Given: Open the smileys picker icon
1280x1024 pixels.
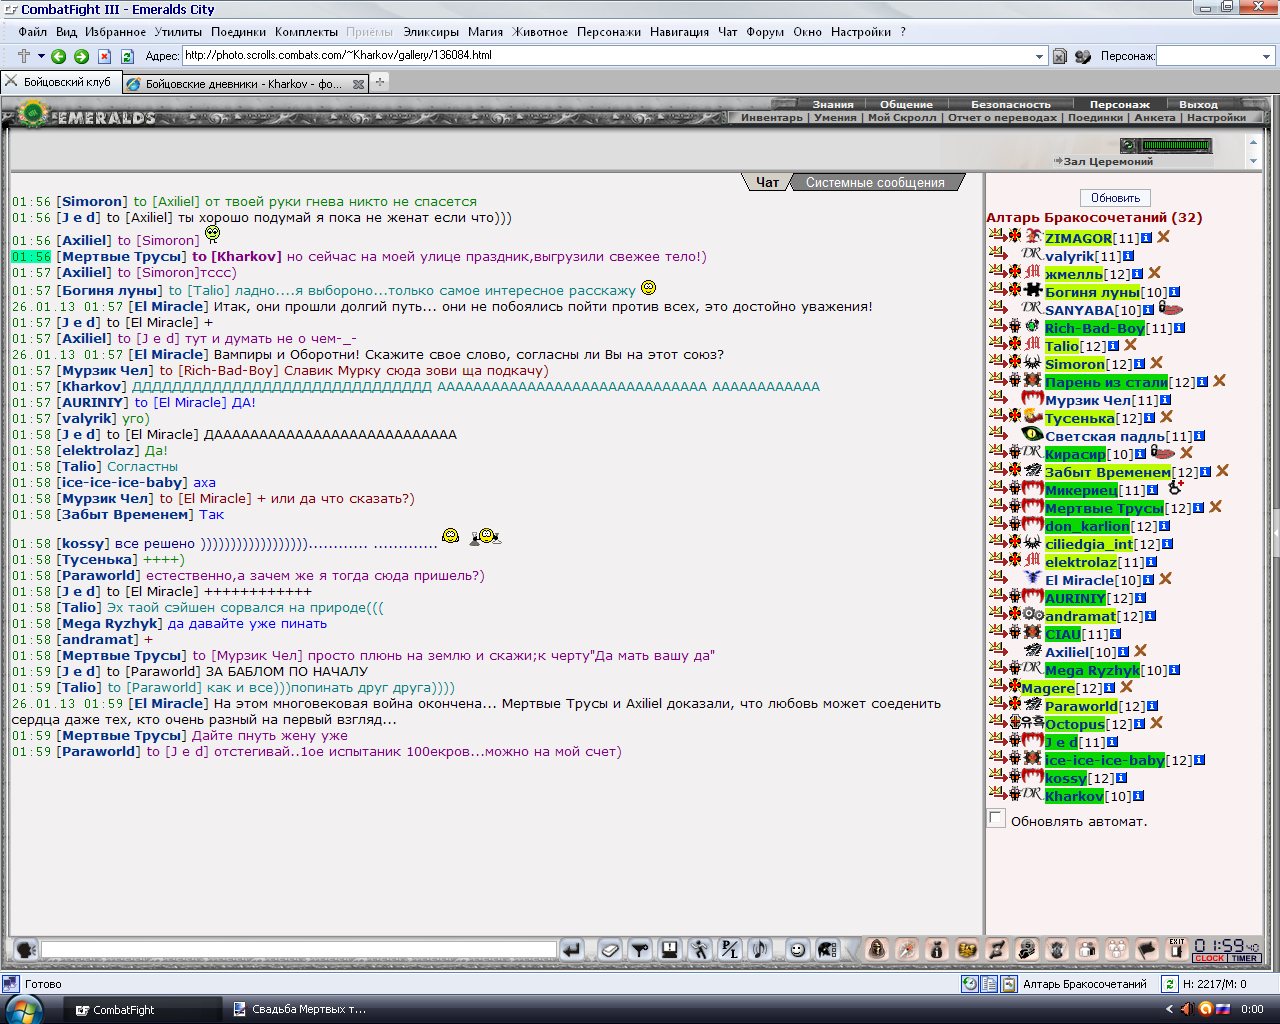Looking at the screenshot, I should pyautogui.click(x=798, y=950).
